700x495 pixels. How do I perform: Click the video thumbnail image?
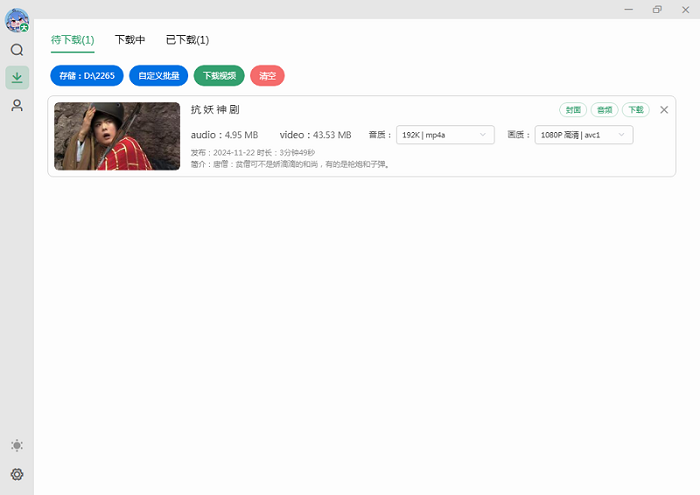coord(117,136)
